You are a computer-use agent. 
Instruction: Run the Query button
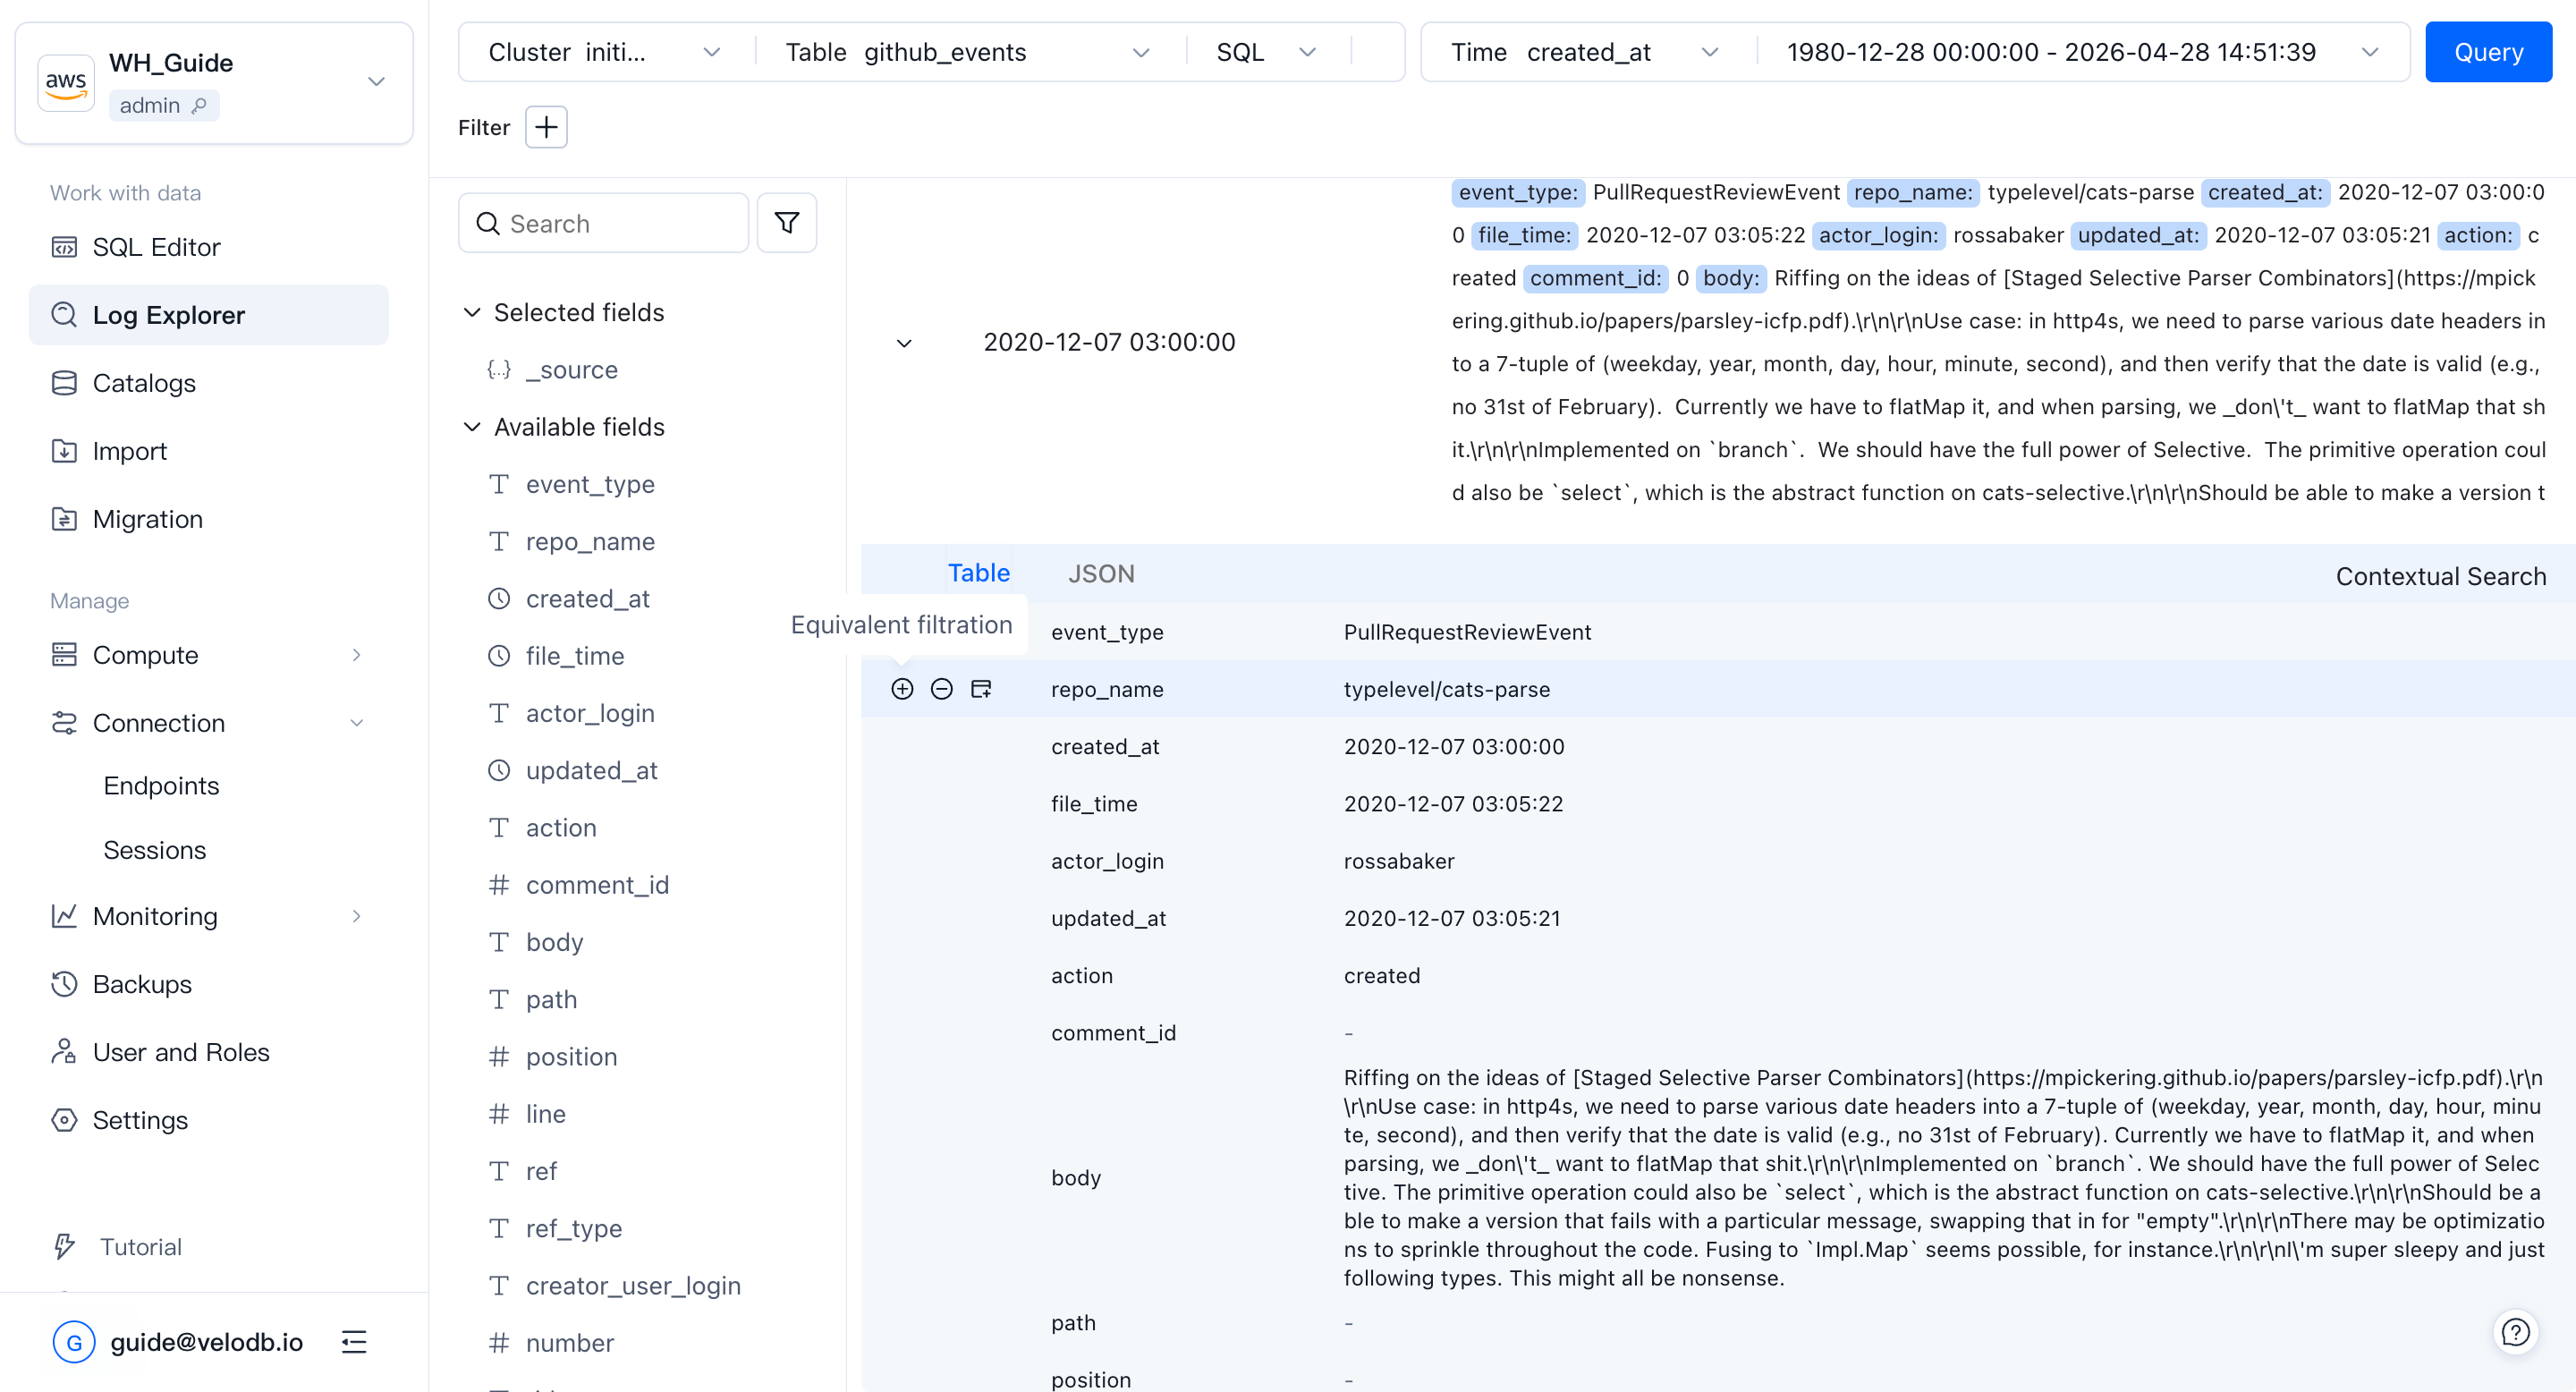(2487, 52)
